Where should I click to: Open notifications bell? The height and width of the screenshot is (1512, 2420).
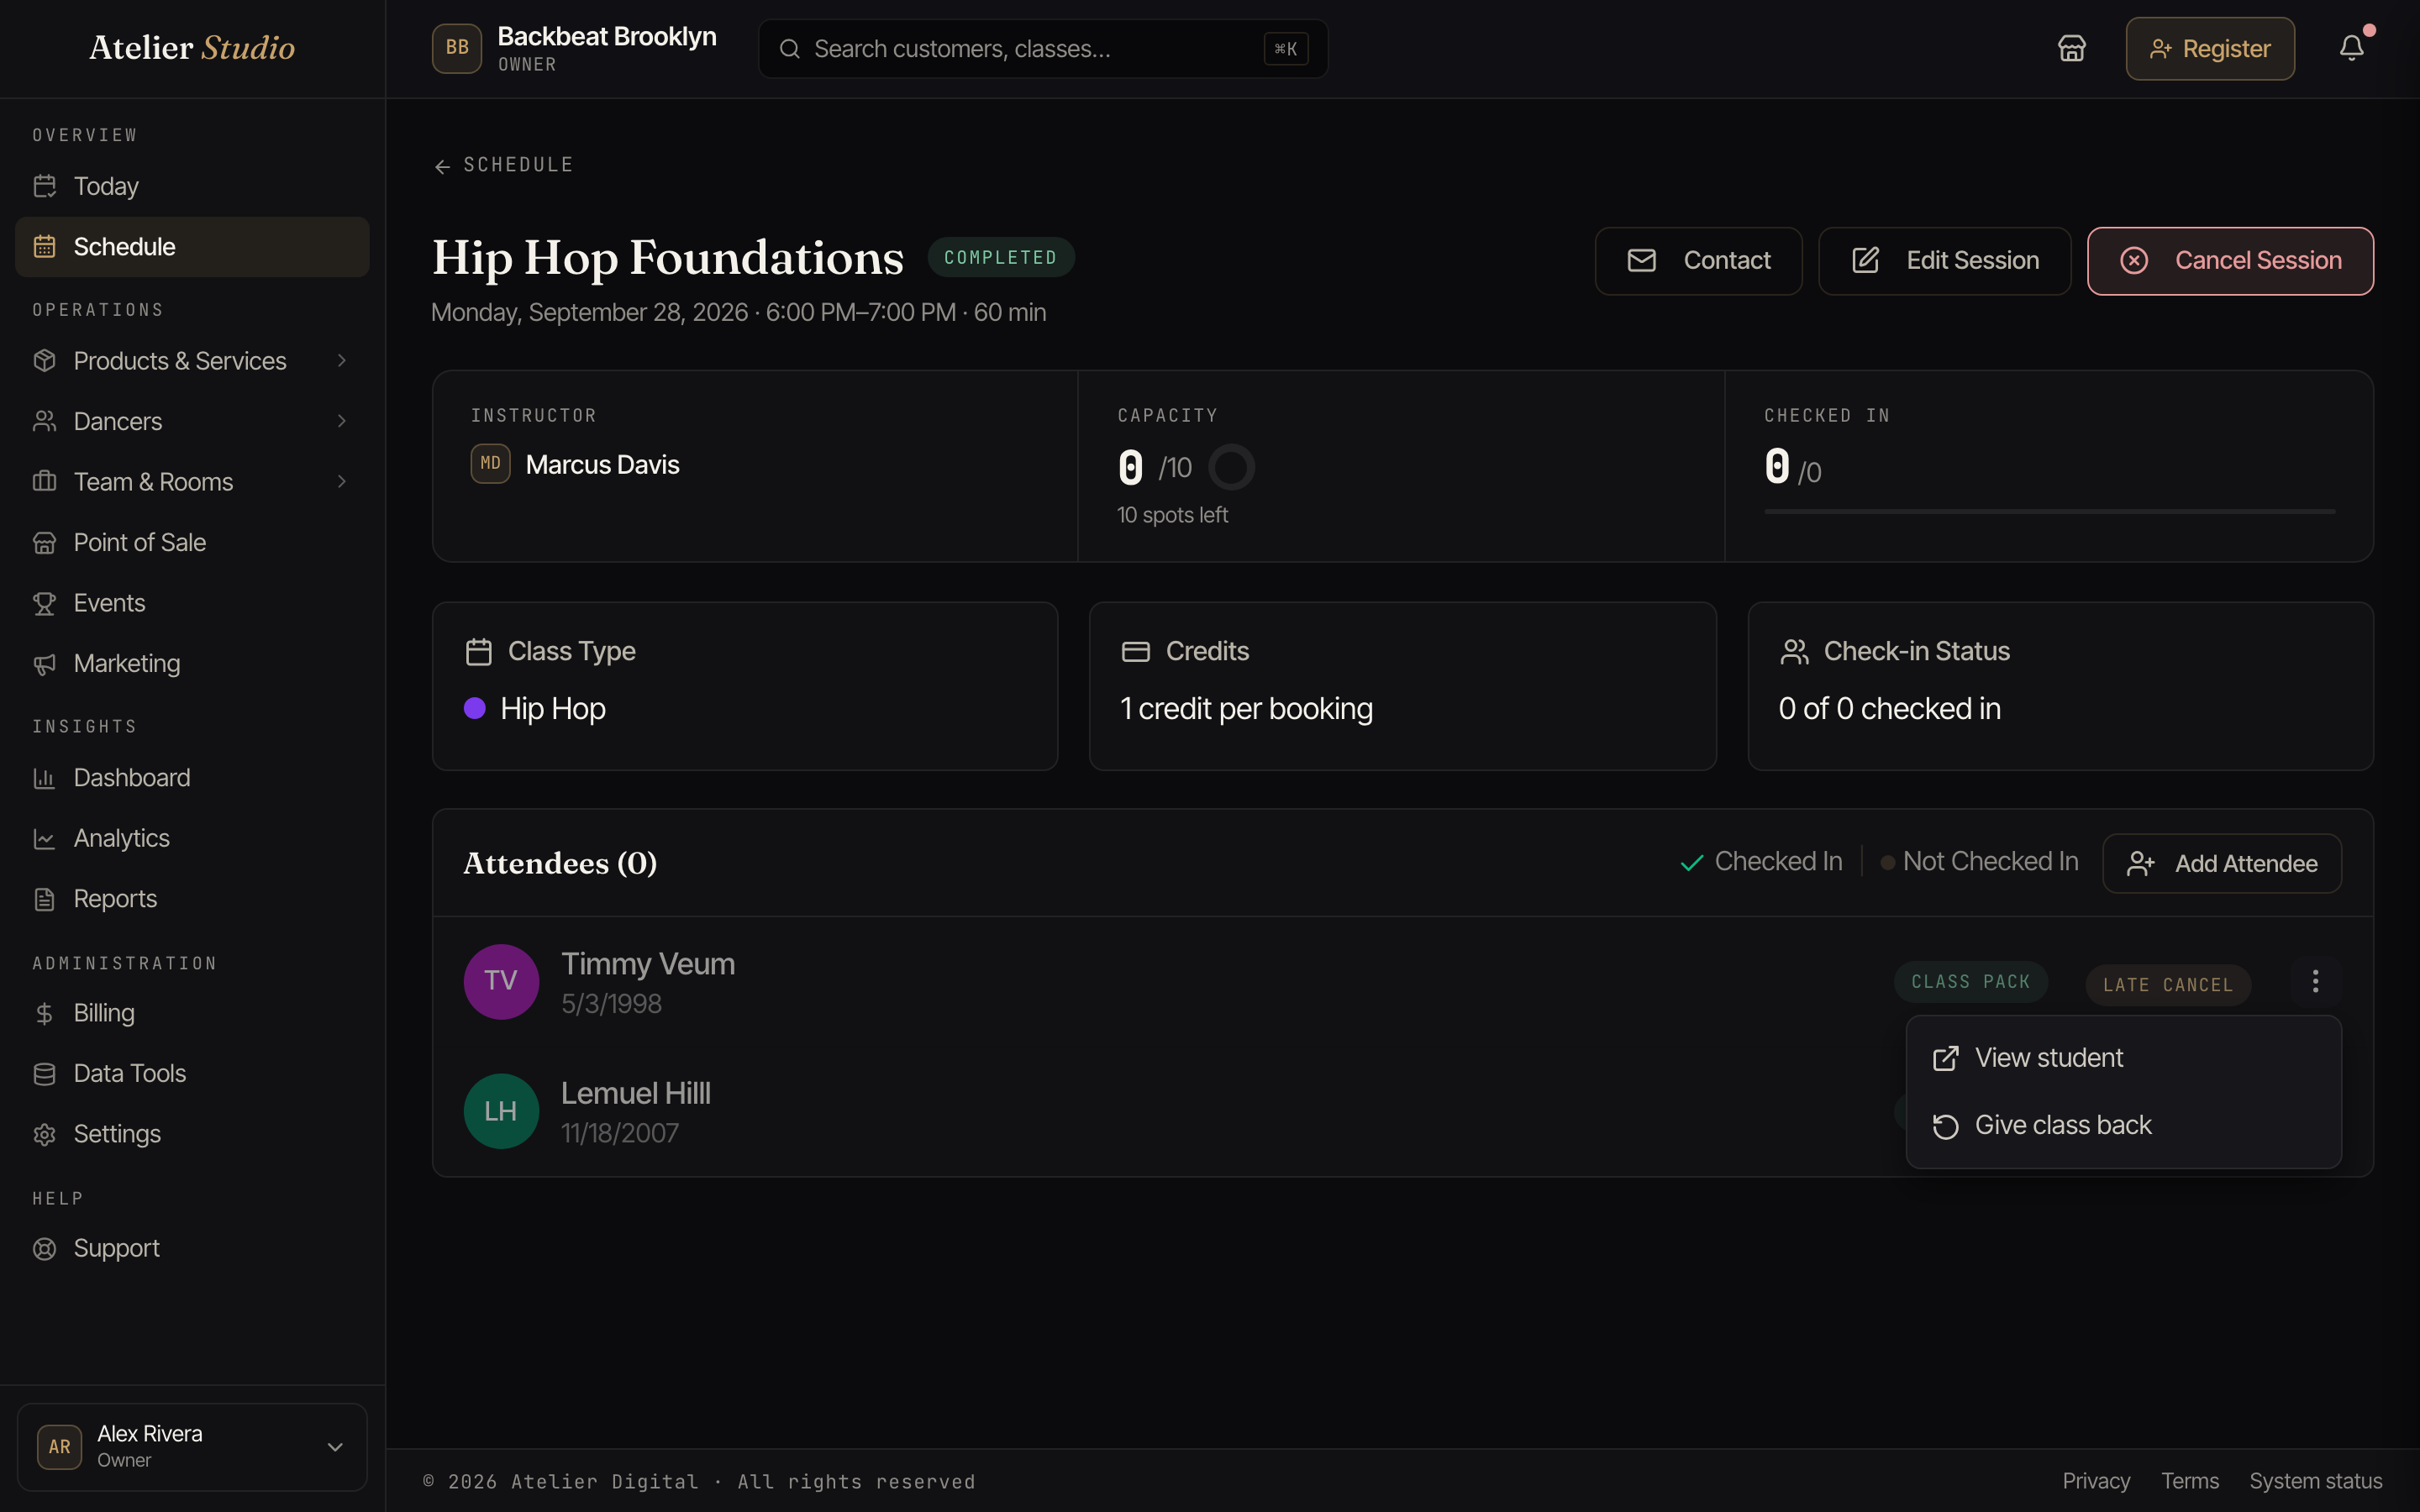[2351, 48]
